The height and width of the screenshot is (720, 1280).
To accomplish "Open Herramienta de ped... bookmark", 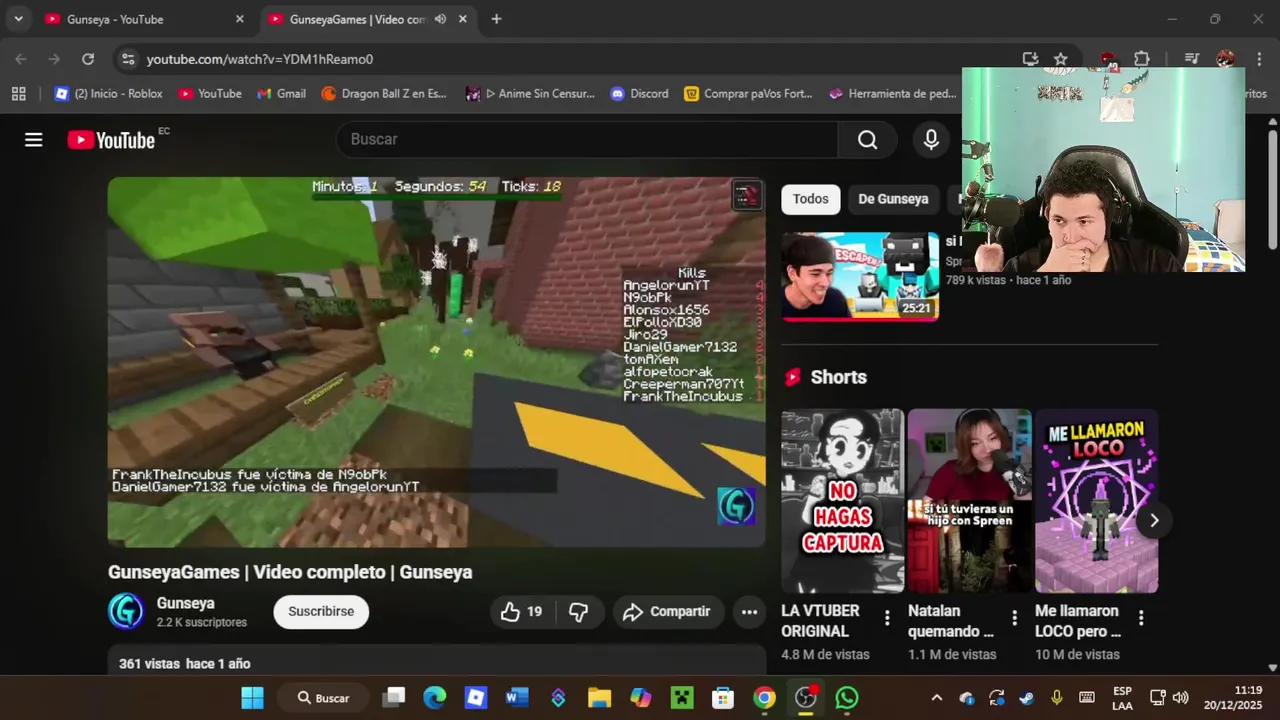I will 893,93.
